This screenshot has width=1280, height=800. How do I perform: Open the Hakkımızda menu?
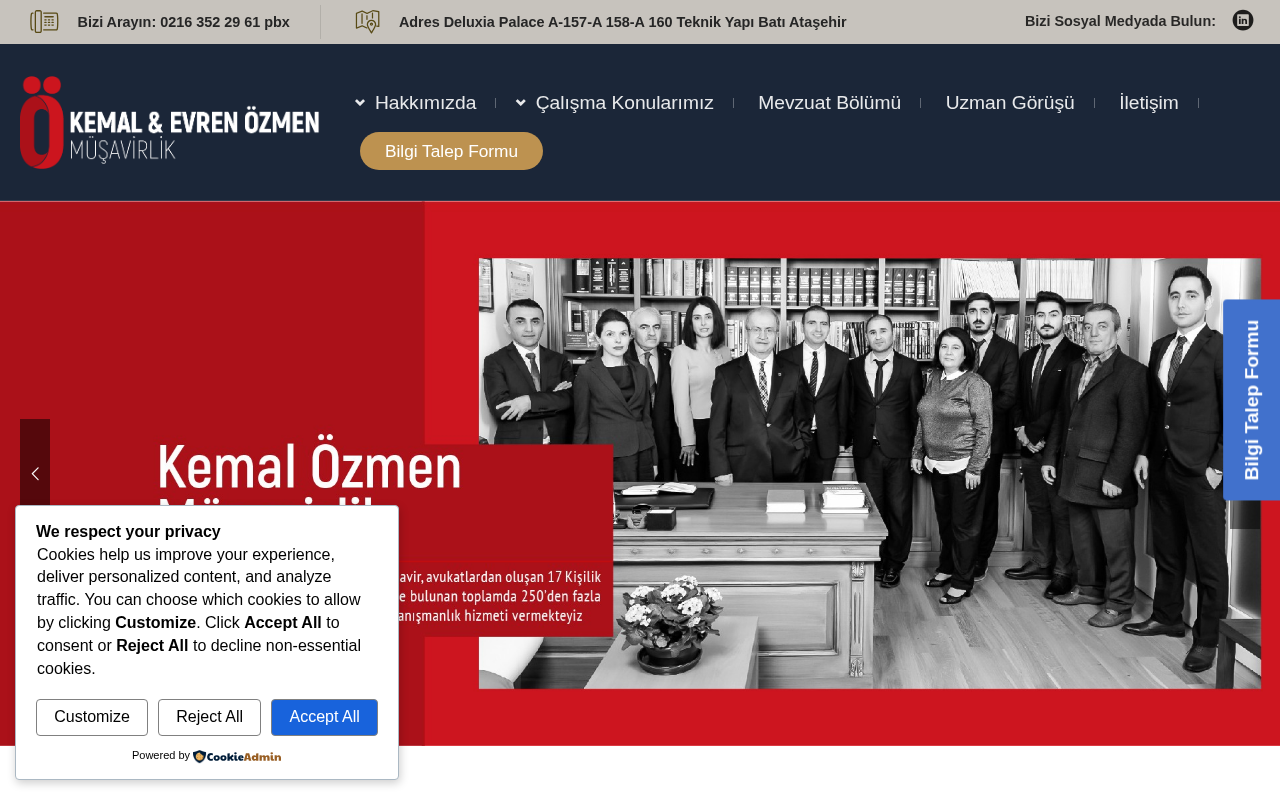pos(426,103)
